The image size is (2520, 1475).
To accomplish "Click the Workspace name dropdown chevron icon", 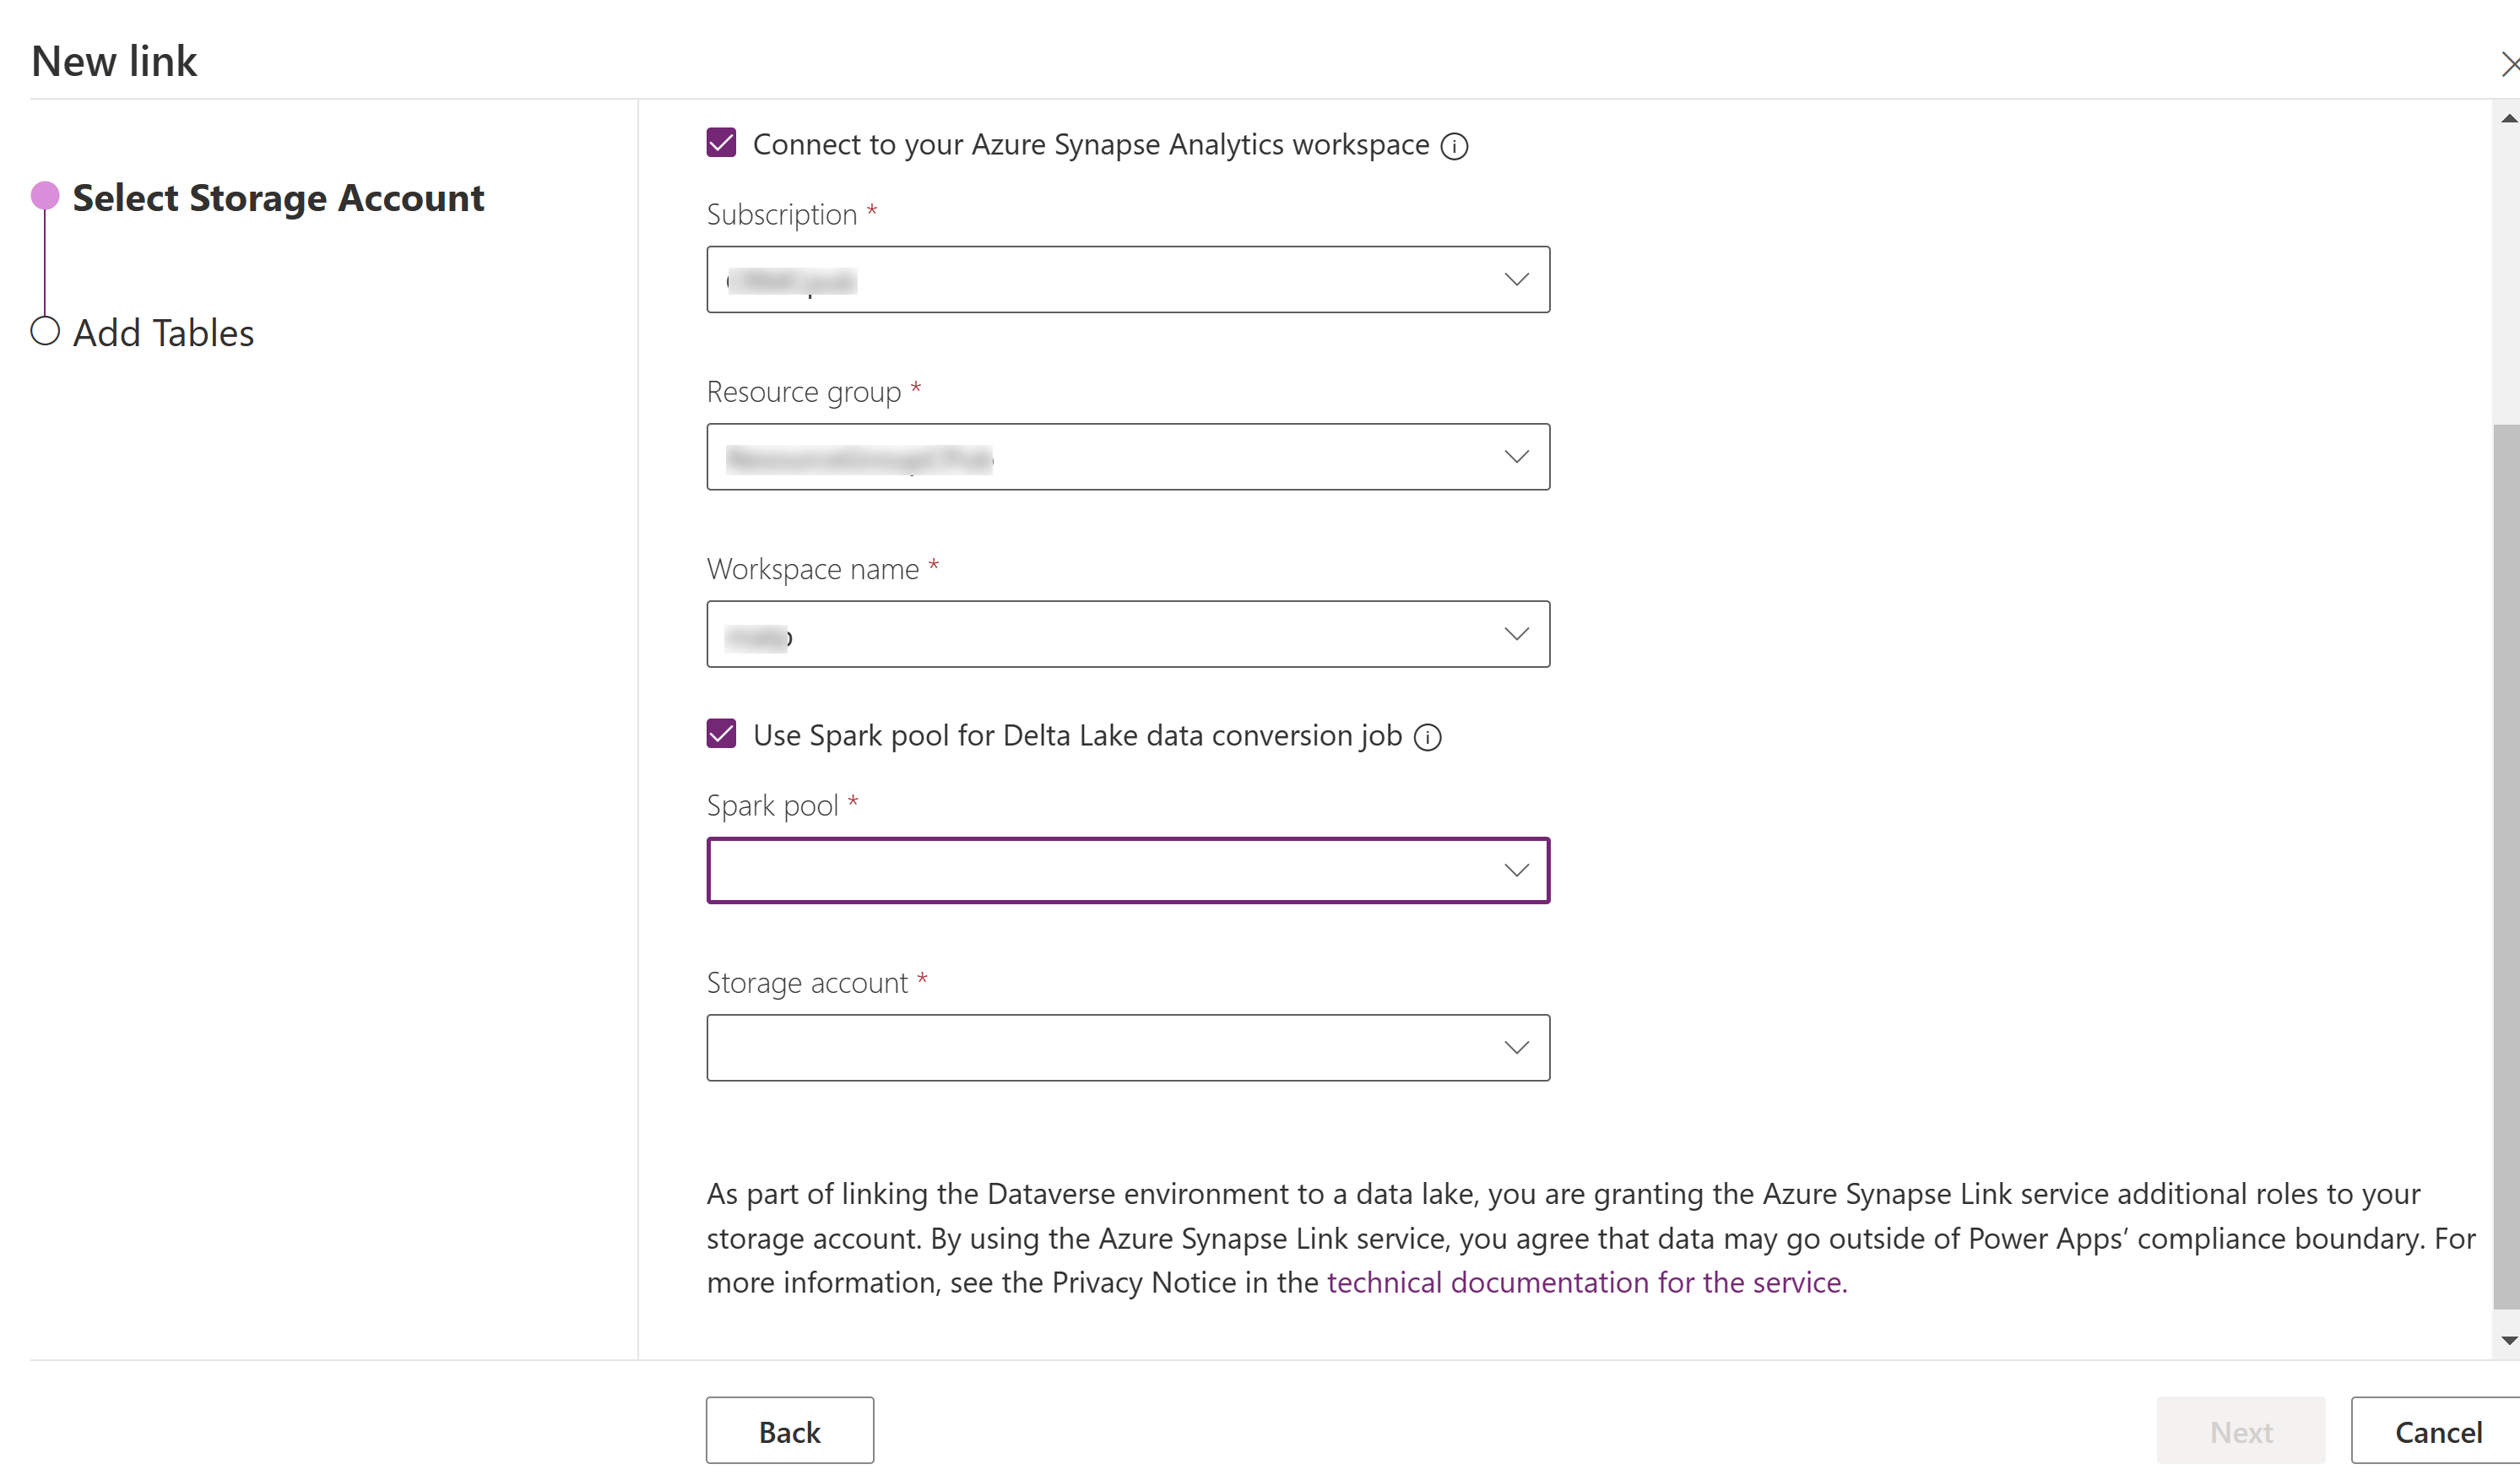I will (1513, 634).
